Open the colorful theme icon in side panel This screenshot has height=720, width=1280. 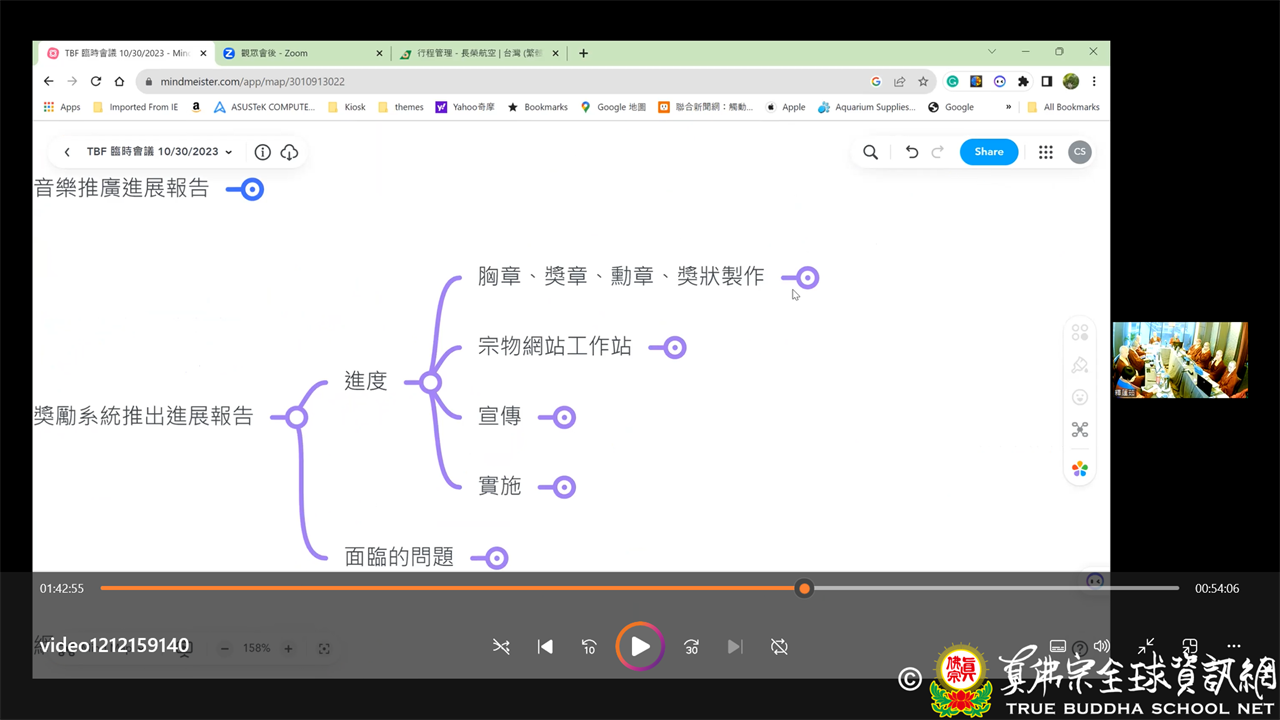click(x=1079, y=469)
